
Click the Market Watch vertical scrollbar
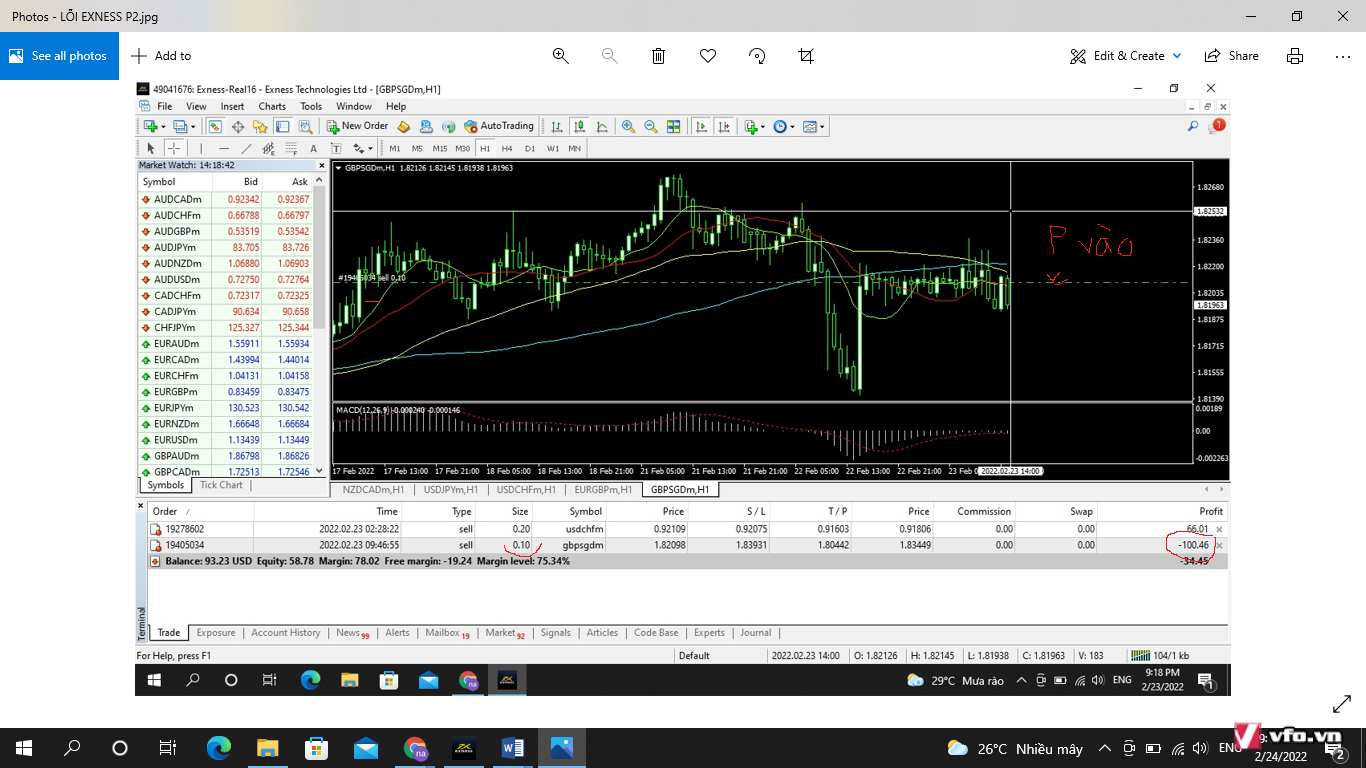(320, 326)
